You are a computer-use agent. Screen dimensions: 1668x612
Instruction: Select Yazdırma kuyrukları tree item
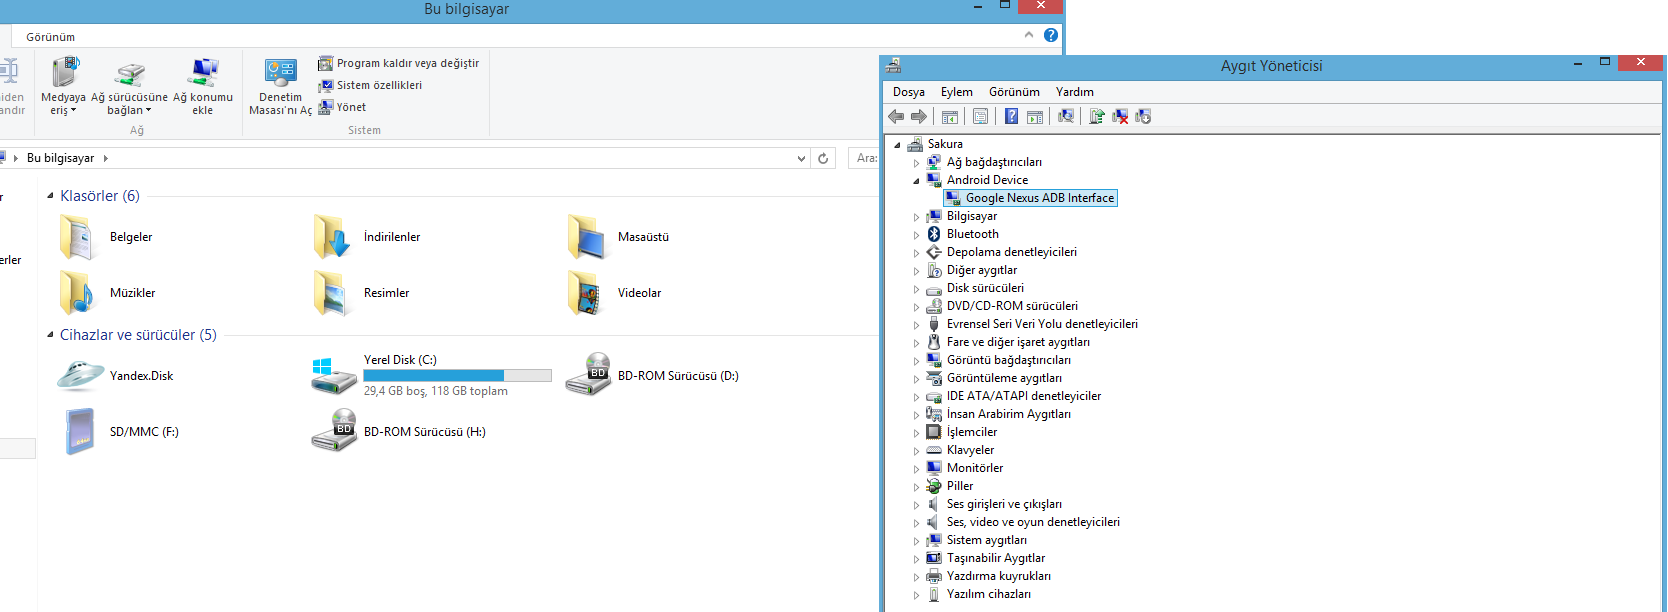[999, 576]
